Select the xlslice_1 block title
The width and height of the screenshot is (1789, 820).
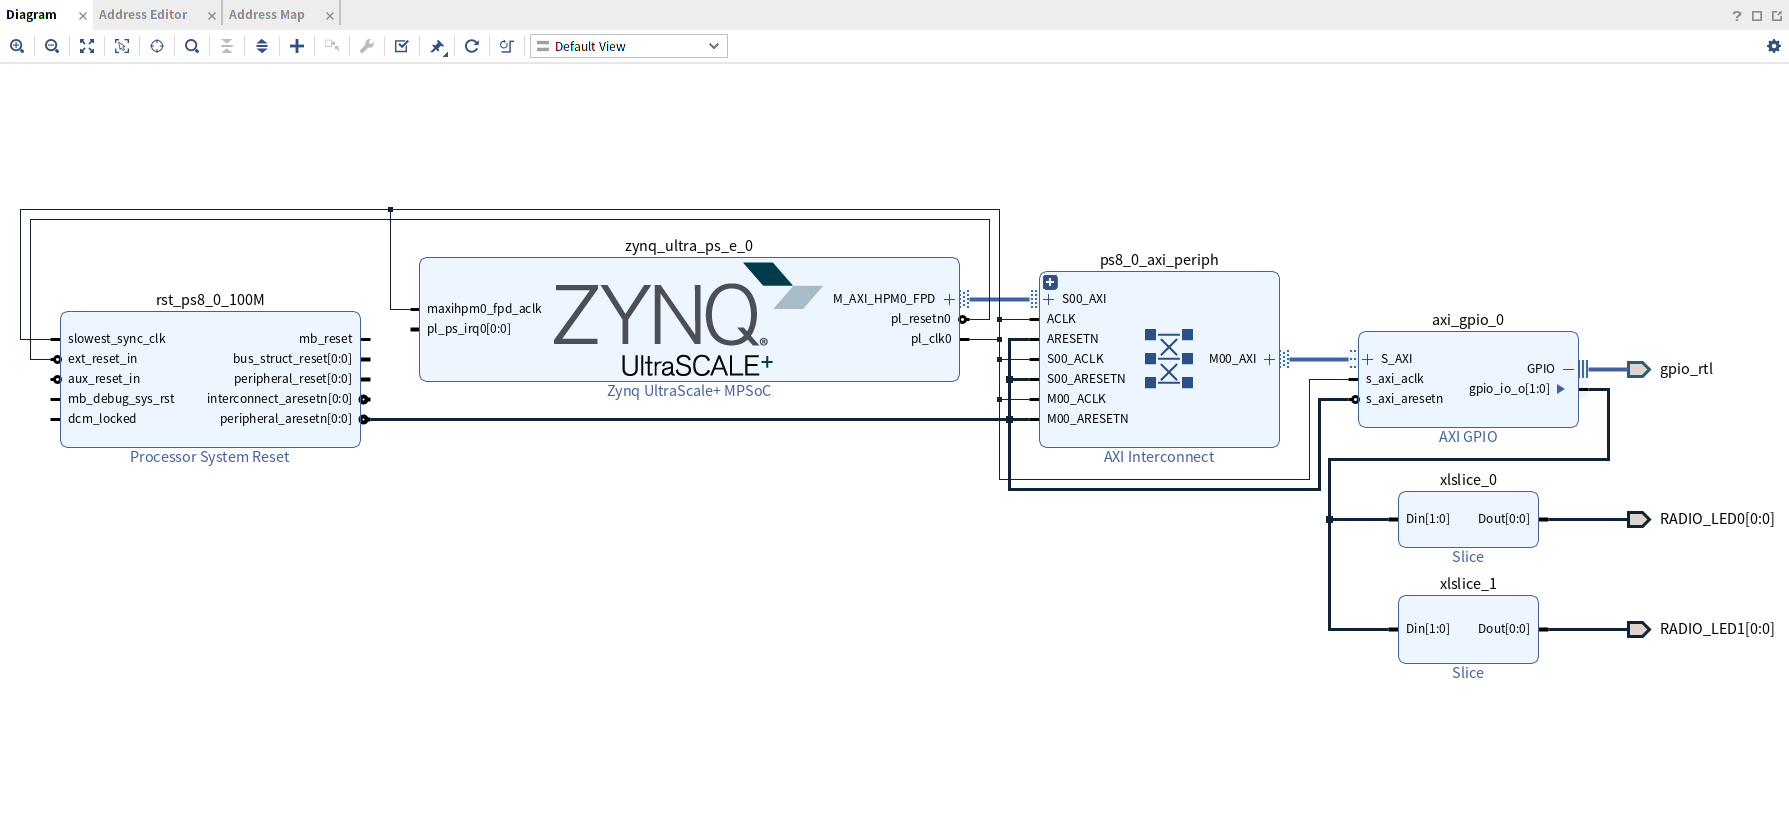point(1468,584)
